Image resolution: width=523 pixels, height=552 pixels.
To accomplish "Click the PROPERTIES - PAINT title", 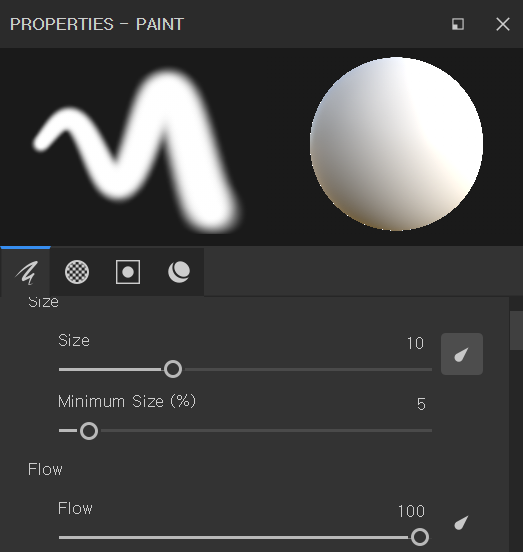I will (x=97, y=24).
